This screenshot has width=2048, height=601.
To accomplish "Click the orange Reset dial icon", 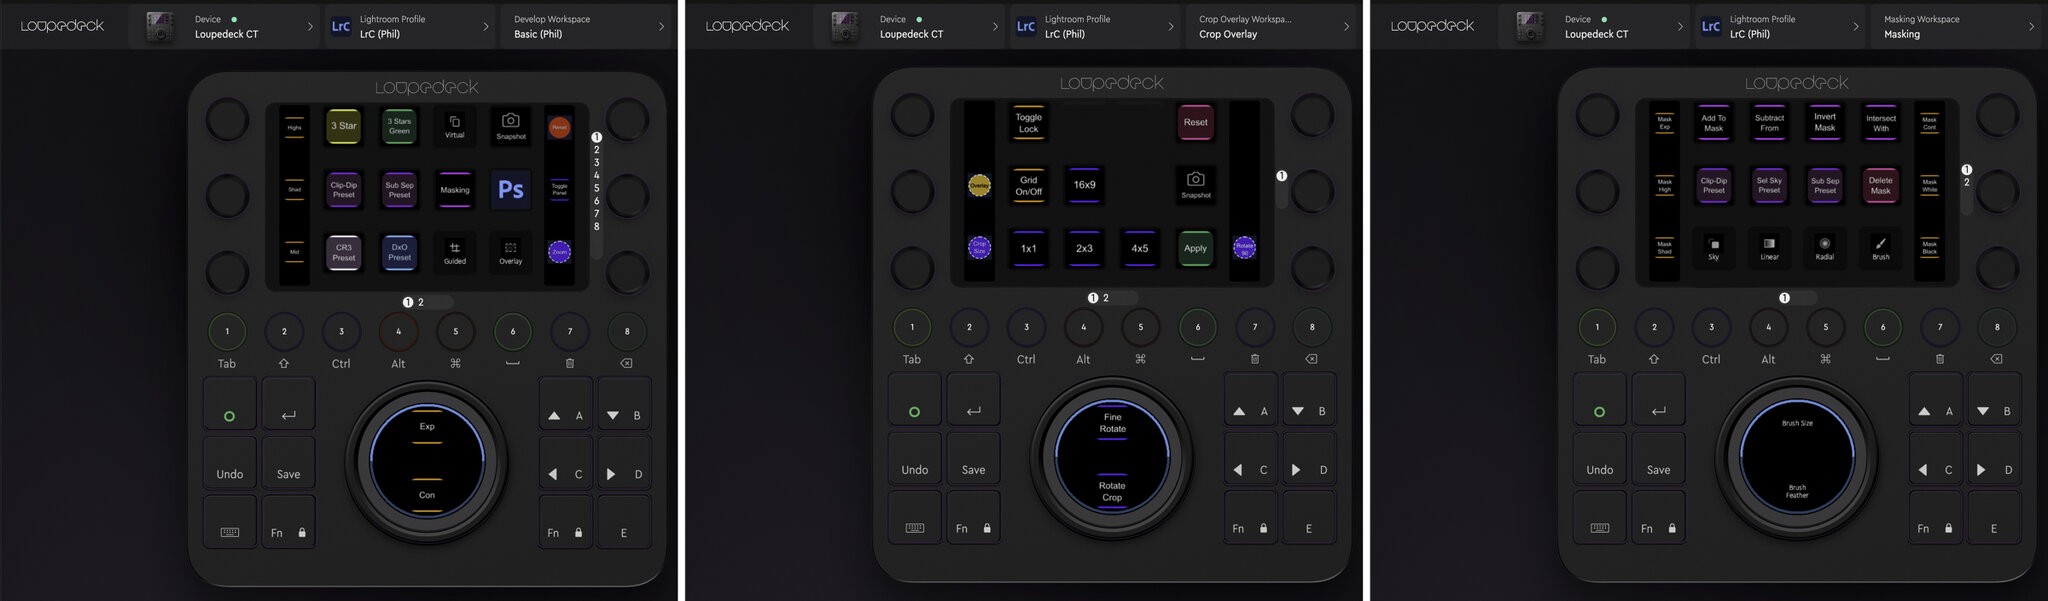I will point(559,127).
